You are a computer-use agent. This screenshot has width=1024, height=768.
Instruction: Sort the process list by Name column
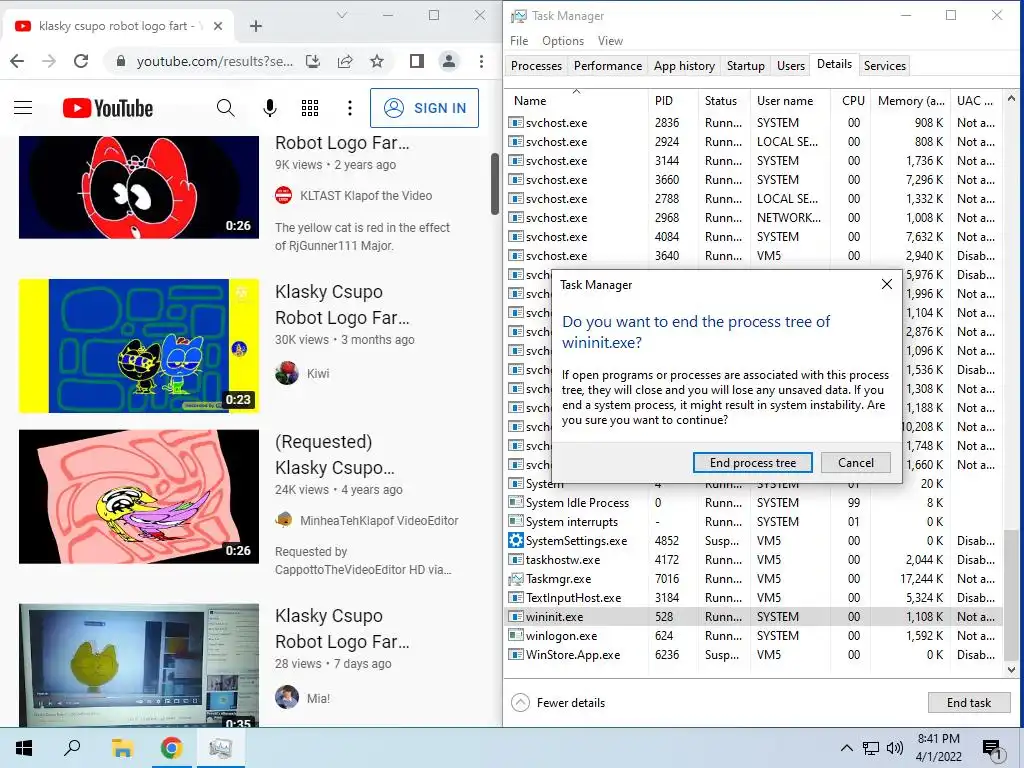click(x=577, y=101)
